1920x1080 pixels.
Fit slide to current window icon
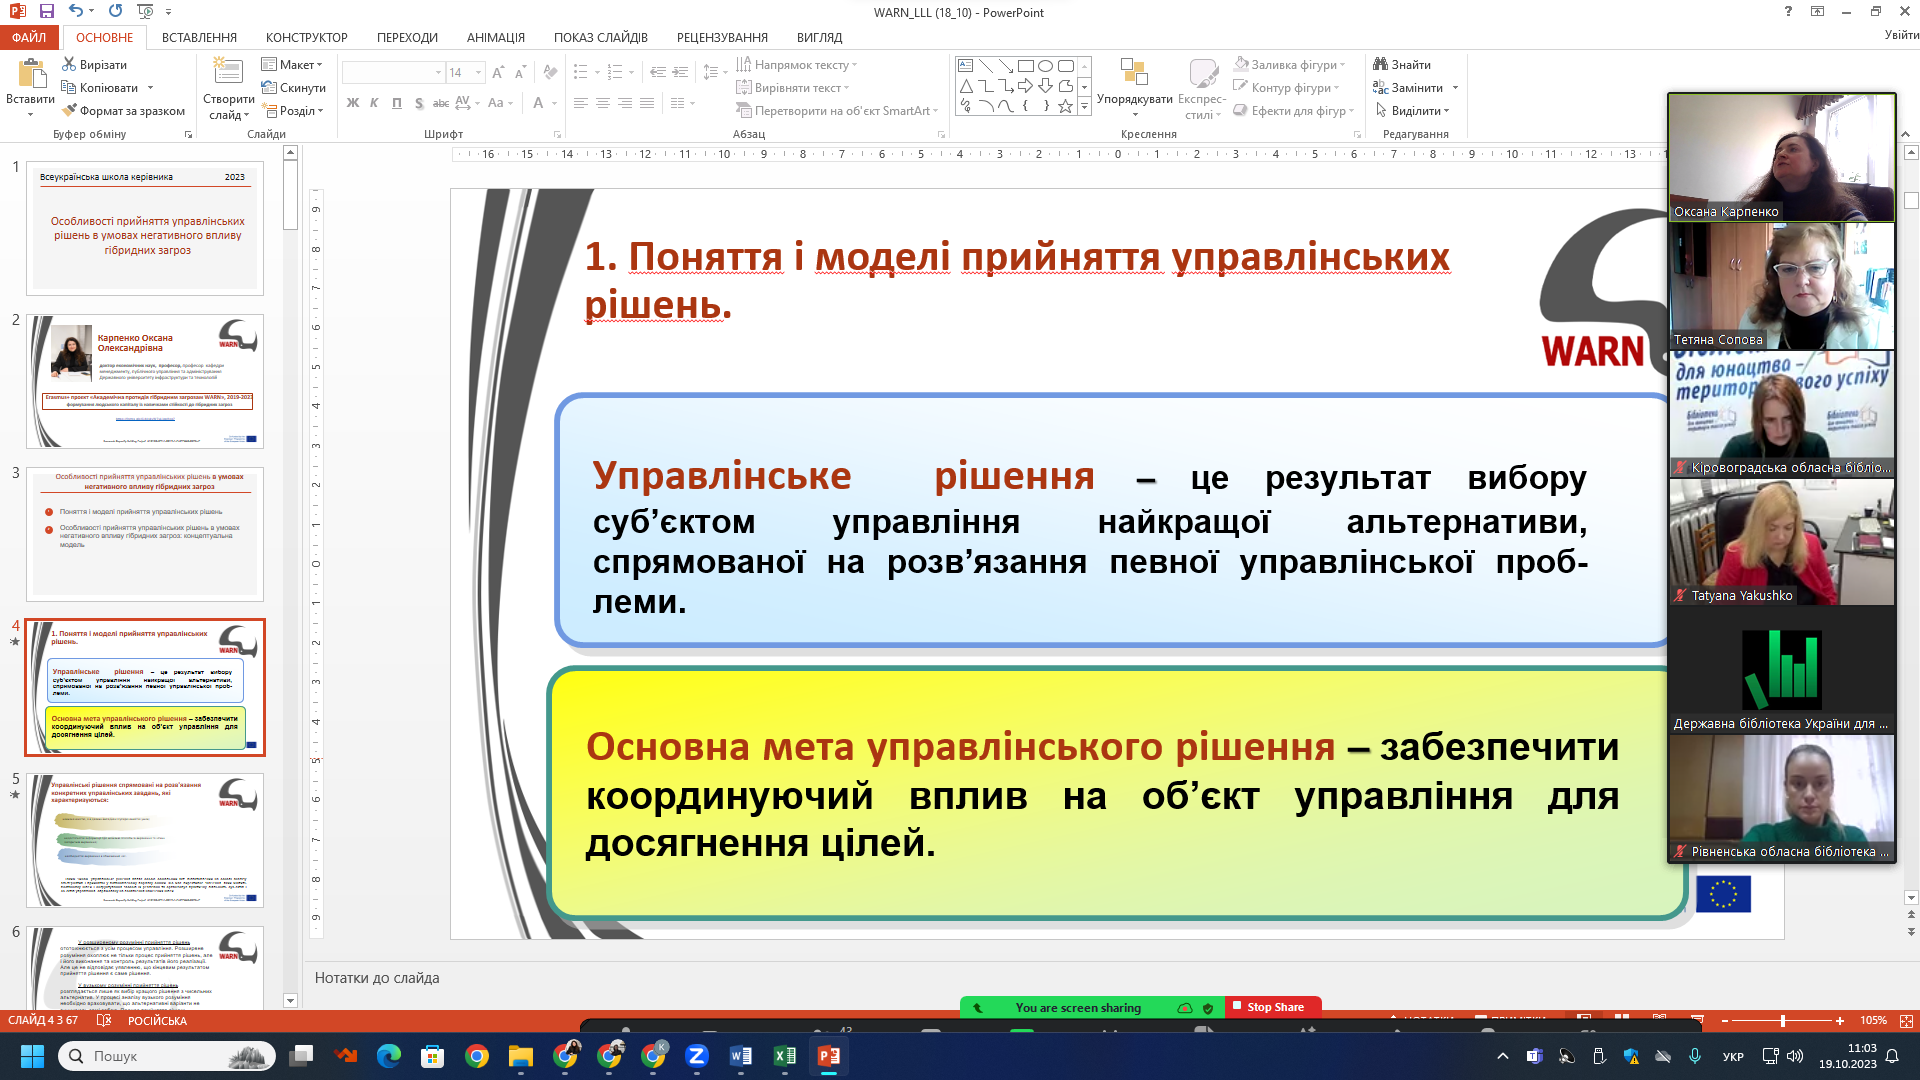tap(1906, 1021)
